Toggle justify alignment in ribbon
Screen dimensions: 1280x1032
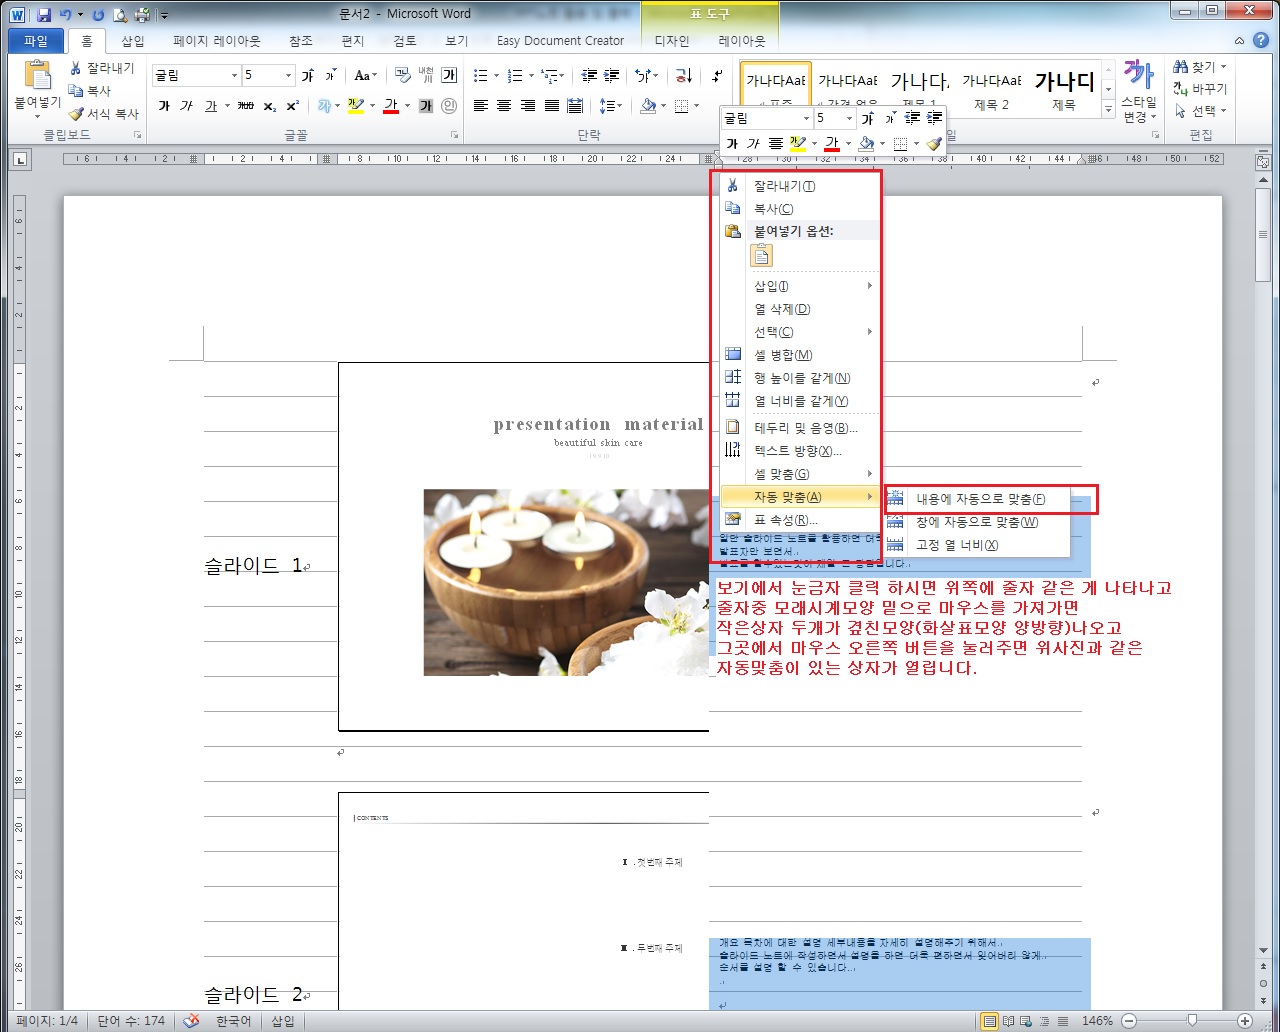[551, 105]
